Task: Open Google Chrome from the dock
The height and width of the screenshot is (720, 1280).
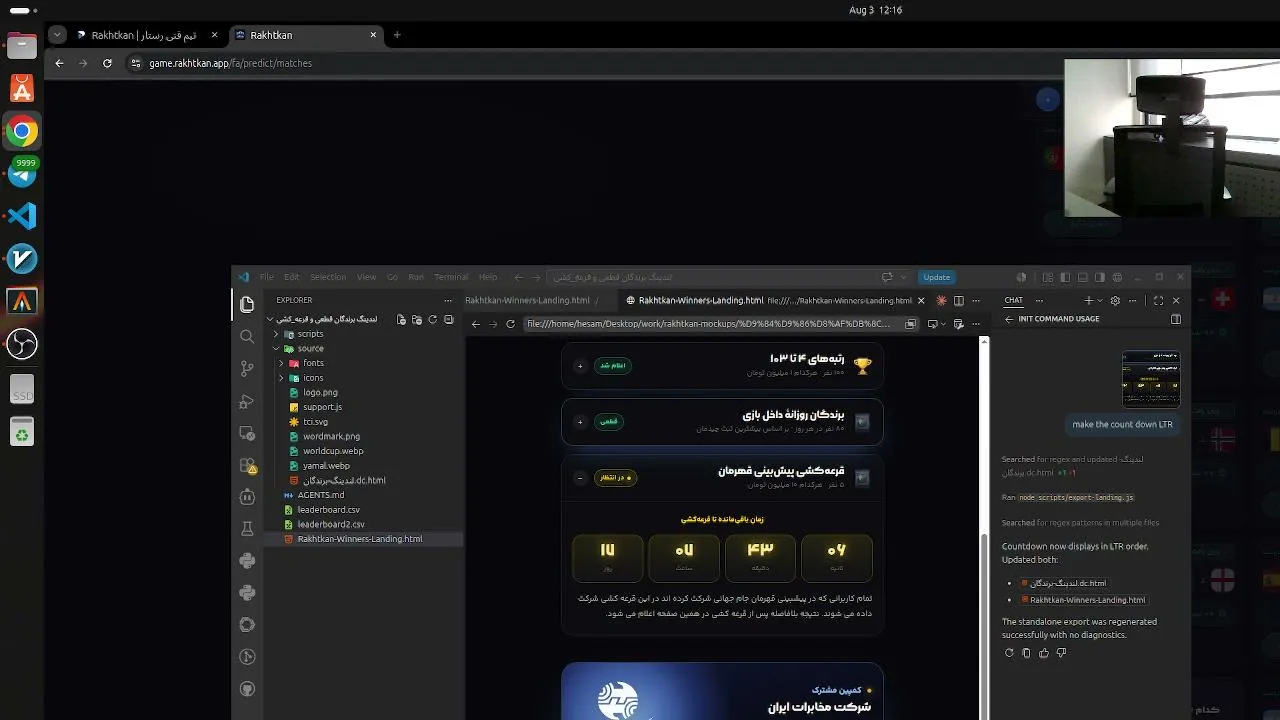Action: 22,131
